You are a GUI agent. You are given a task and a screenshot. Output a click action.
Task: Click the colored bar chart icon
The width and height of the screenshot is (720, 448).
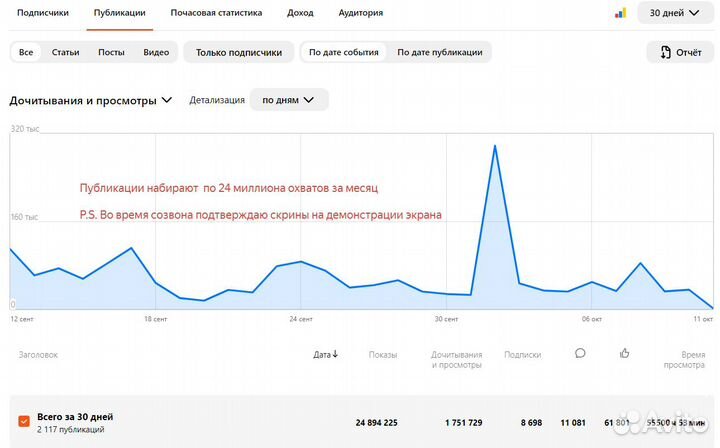620,13
